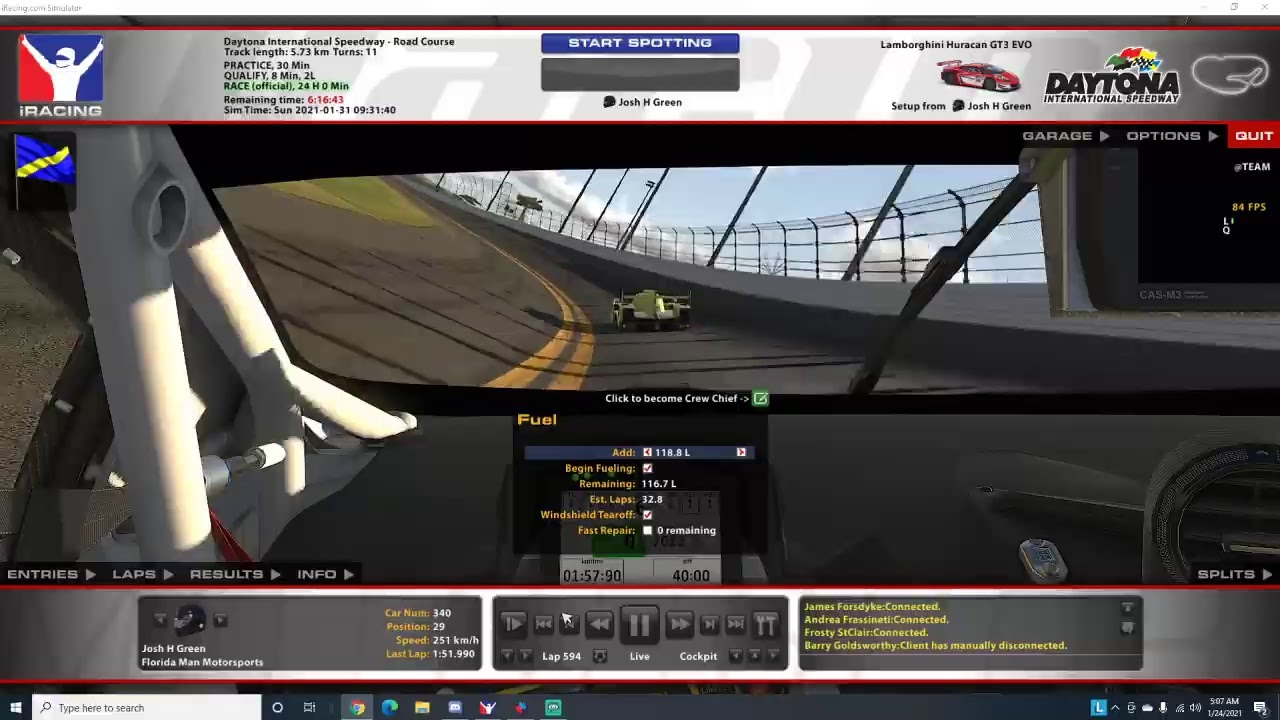Select next driver arrow beside helmet
Image resolution: width=1280 pixels, height=720 pixels.
pos(220,621)
